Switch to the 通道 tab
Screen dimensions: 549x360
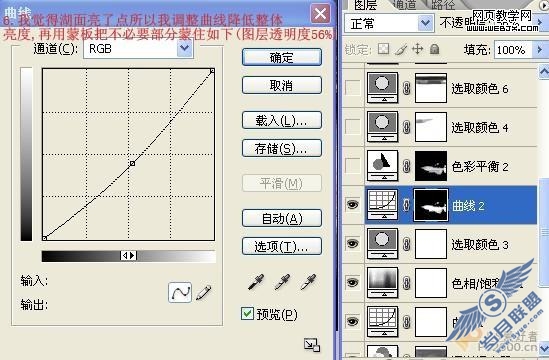(404, 5)
